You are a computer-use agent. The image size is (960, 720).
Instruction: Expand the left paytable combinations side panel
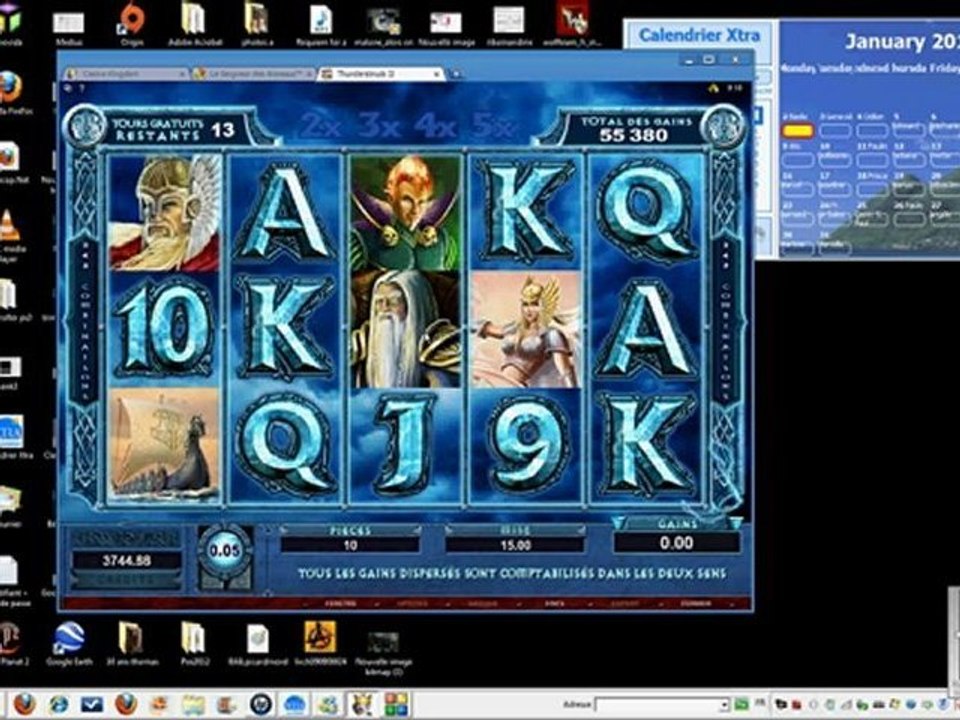(84, 330)
